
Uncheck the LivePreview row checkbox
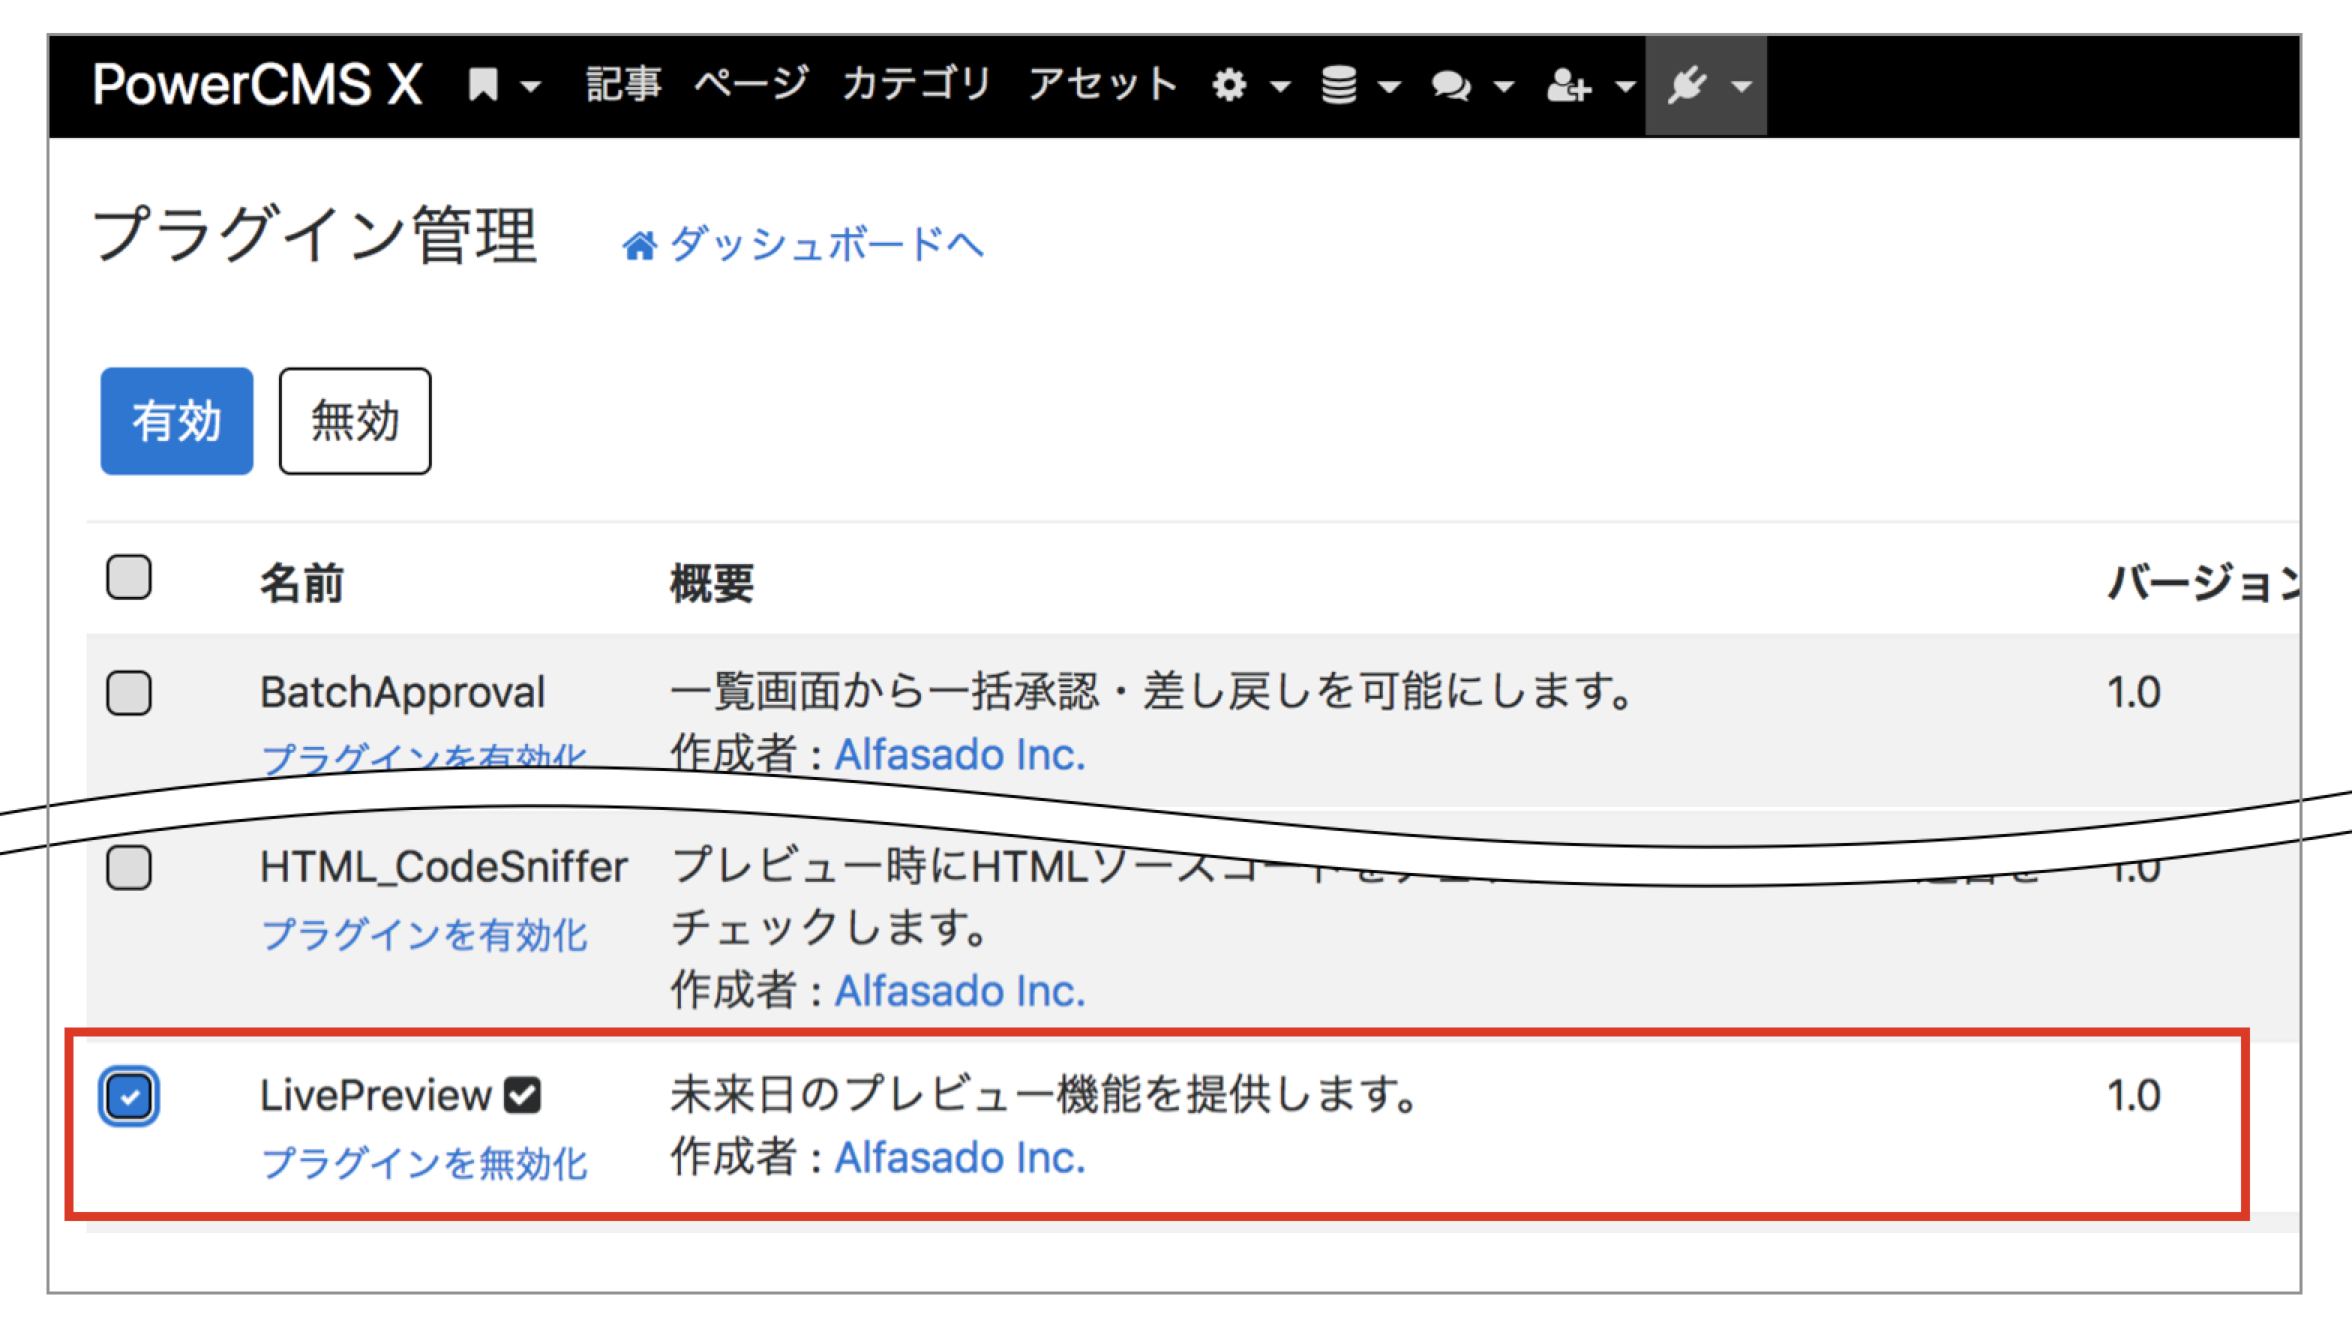(x=129, y=1096)
